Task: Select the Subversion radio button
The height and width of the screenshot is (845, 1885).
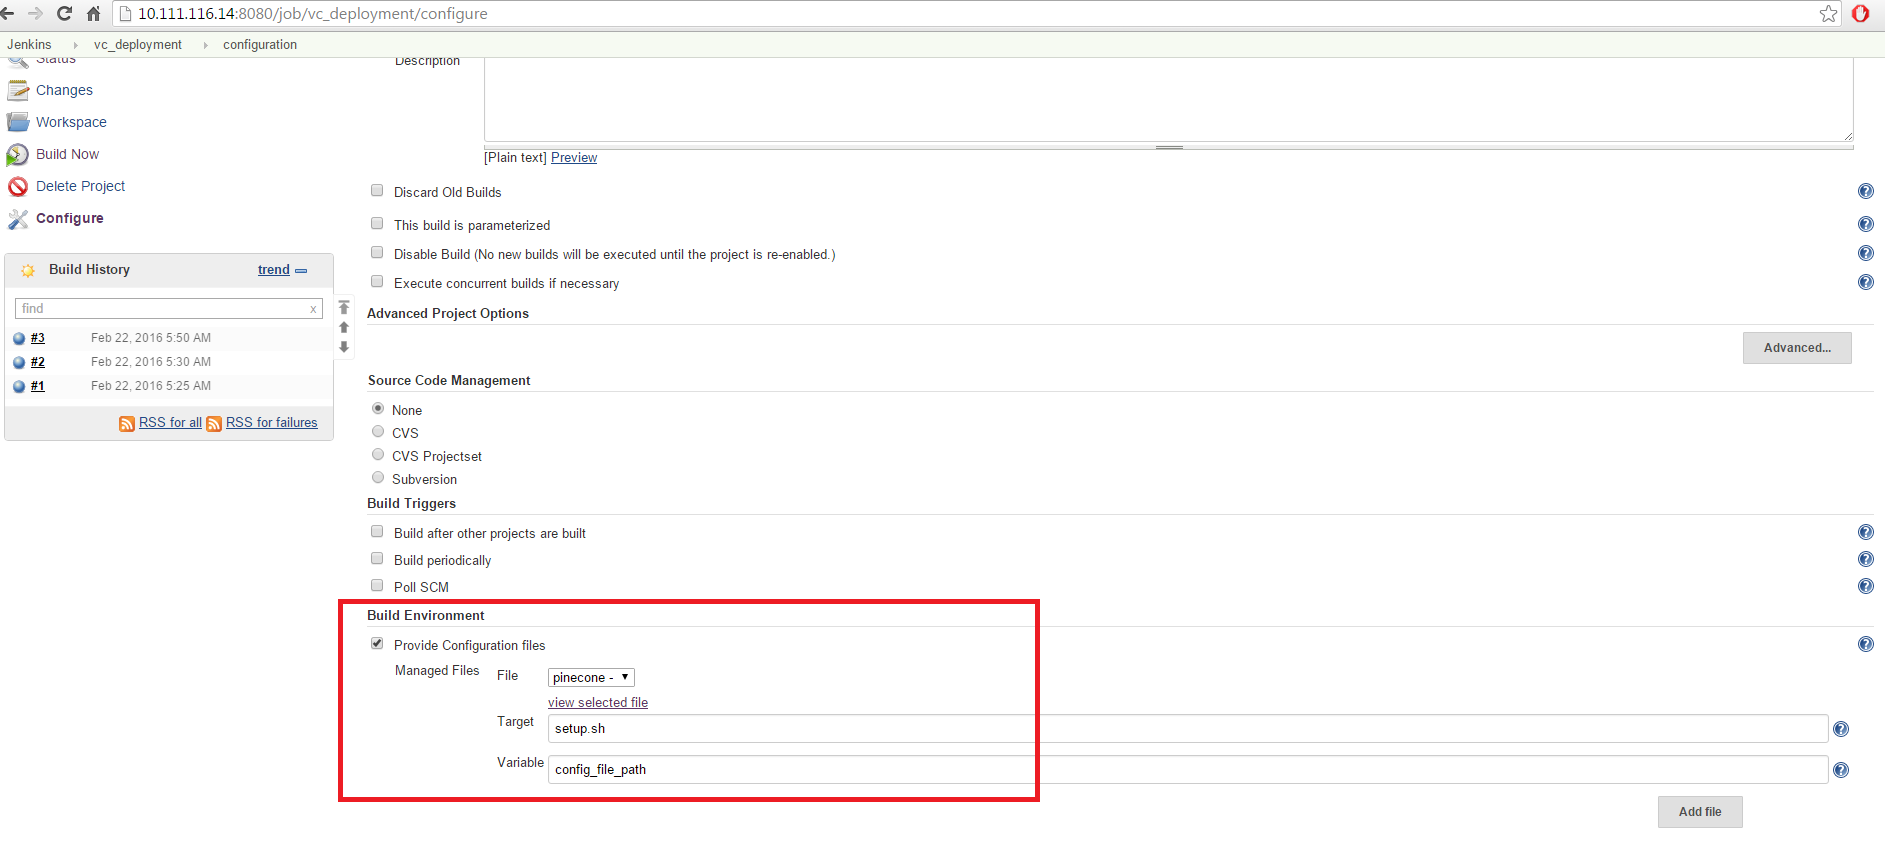Action: 378,478
